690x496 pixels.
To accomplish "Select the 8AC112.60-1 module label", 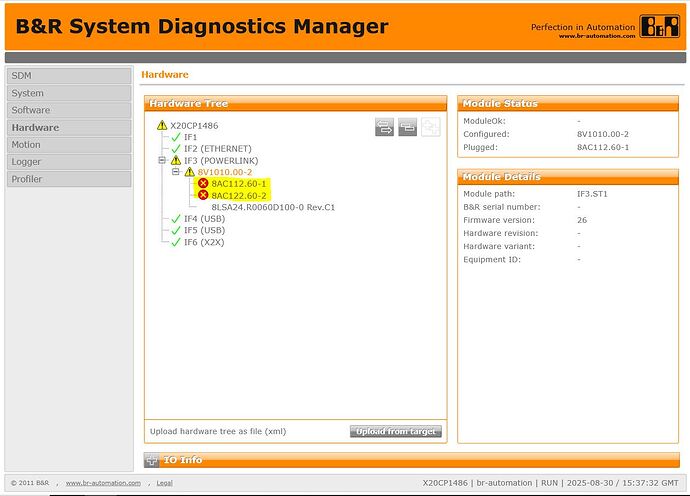I will [x=239, y=184].
